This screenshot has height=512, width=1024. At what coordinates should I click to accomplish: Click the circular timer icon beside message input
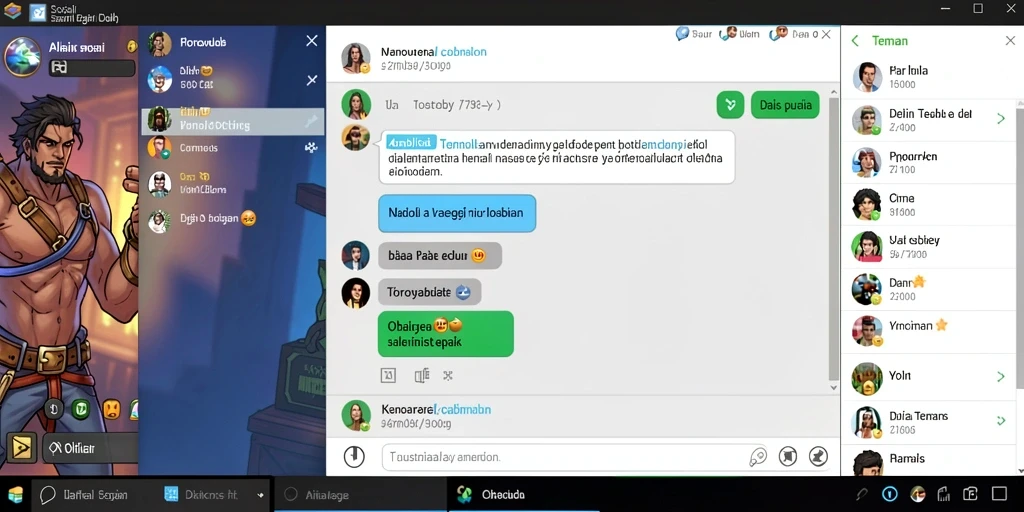pyautogui.click(x=354, y=456)
